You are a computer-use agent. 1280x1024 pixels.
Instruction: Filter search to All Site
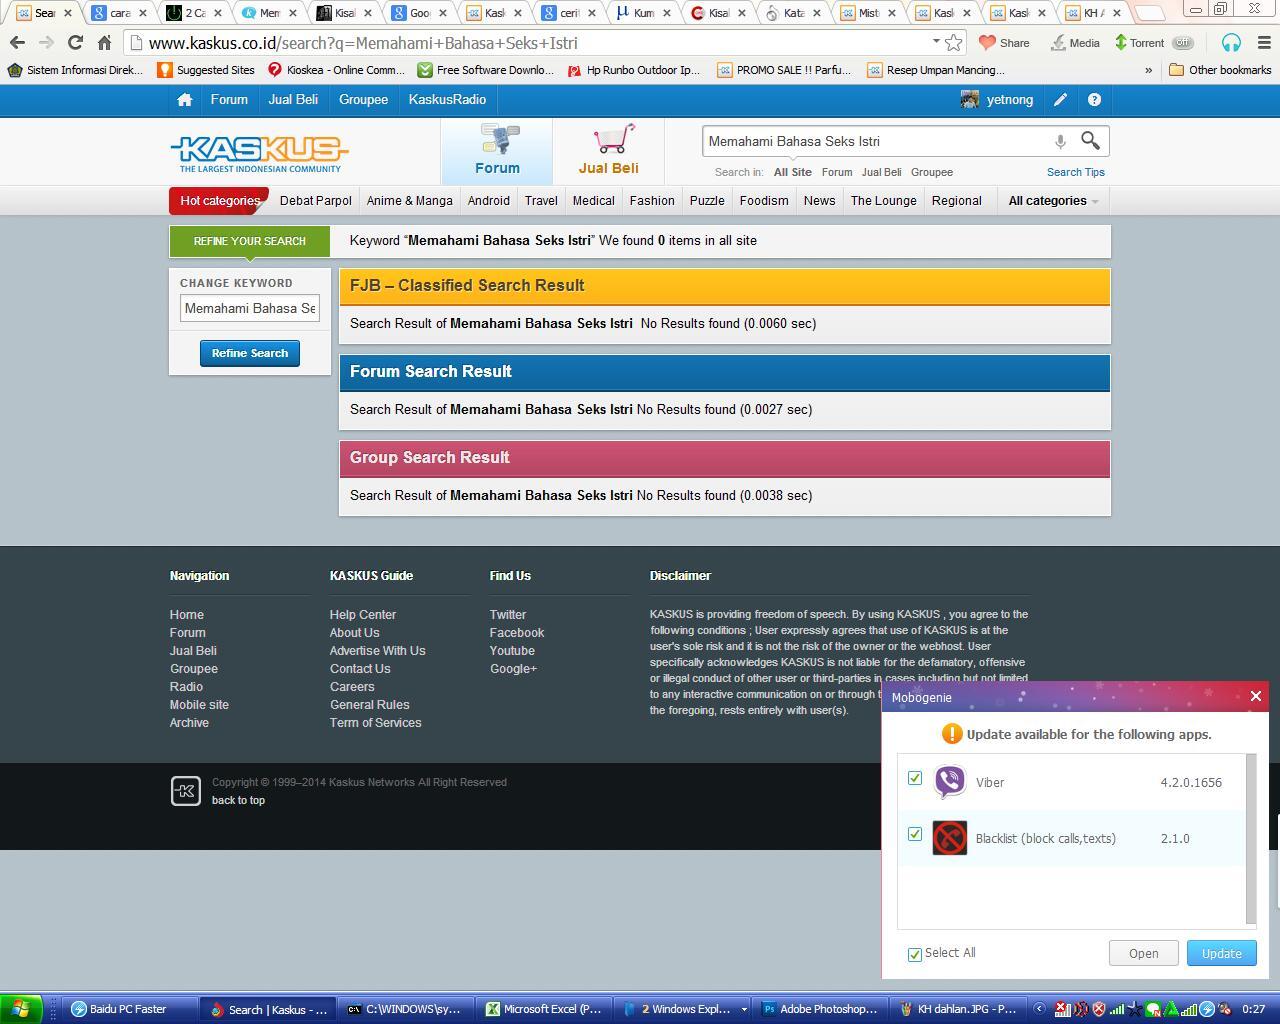click(792, 172)
